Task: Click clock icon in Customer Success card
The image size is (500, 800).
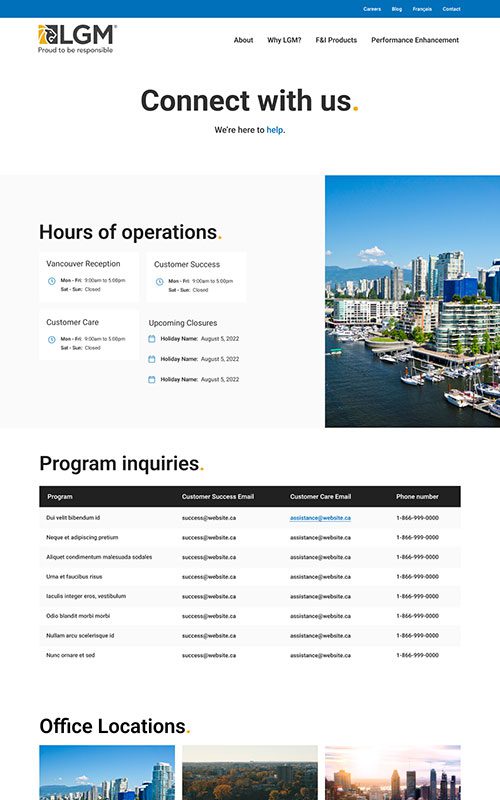Action: 160,282
